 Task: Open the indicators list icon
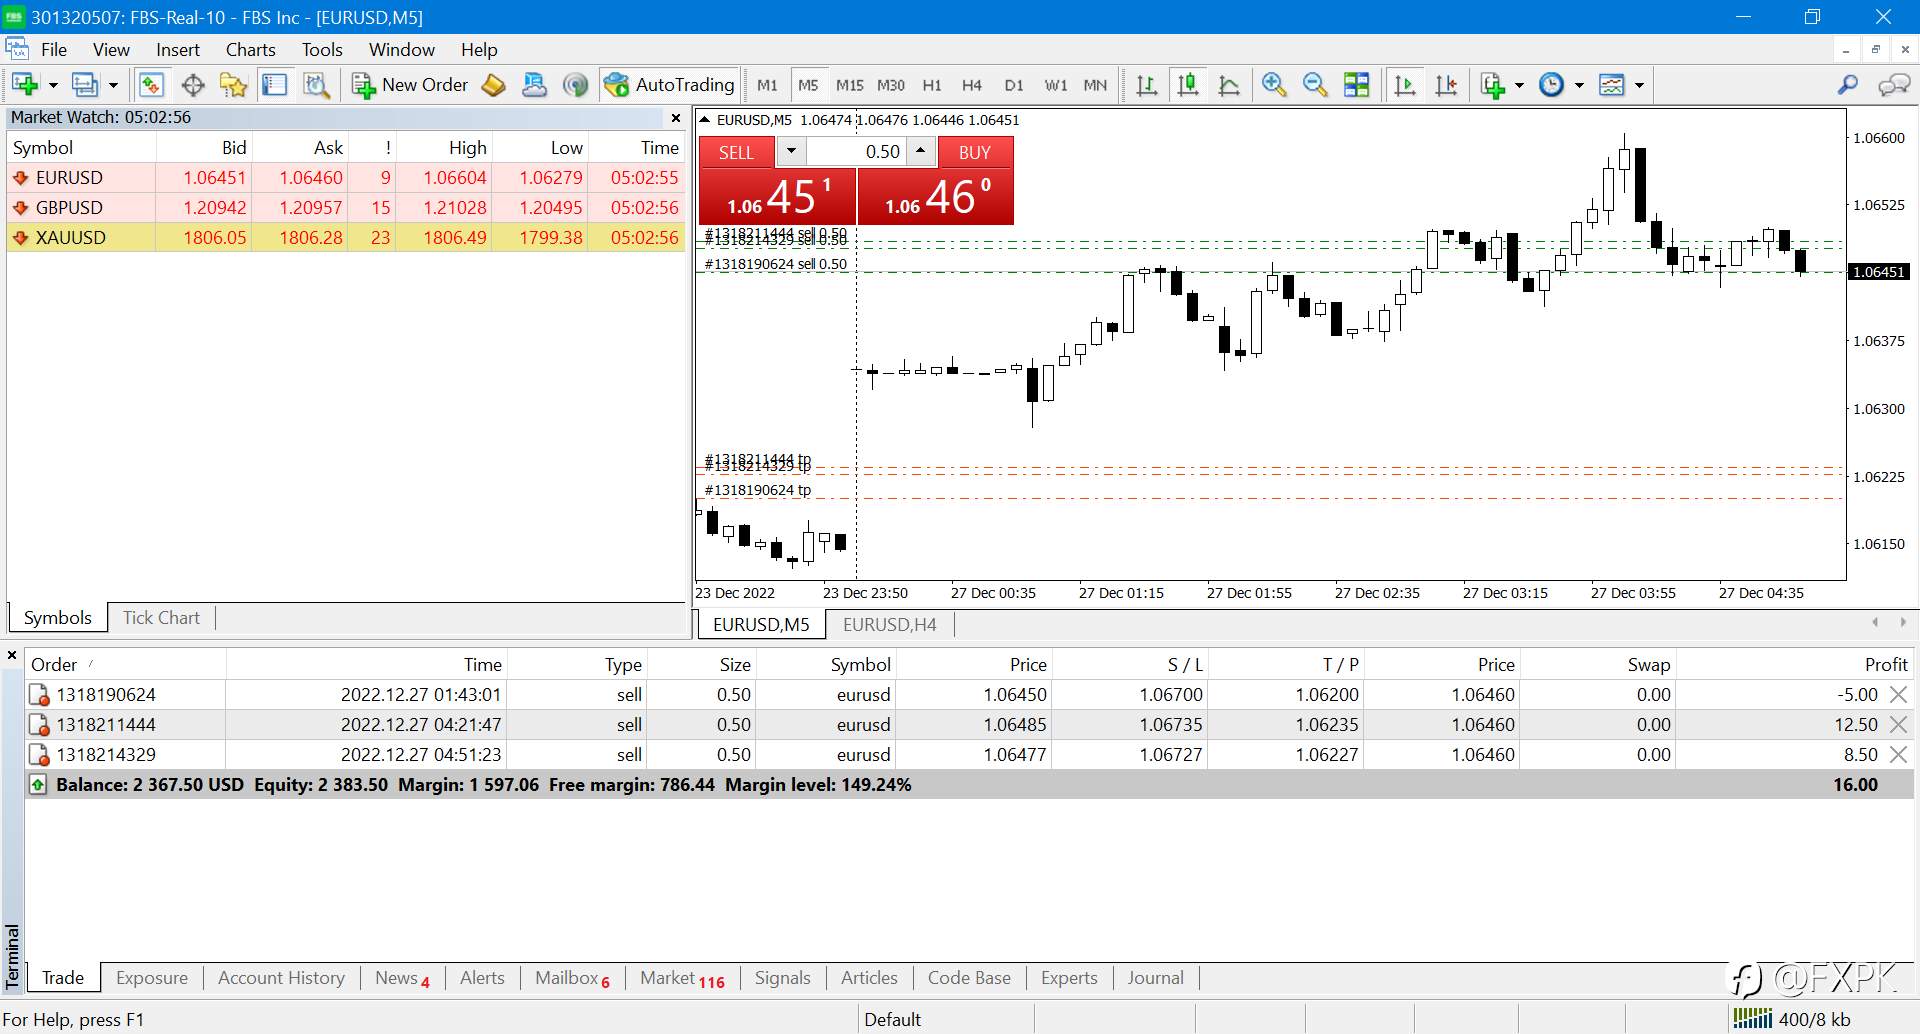(x=1493, y=85)
